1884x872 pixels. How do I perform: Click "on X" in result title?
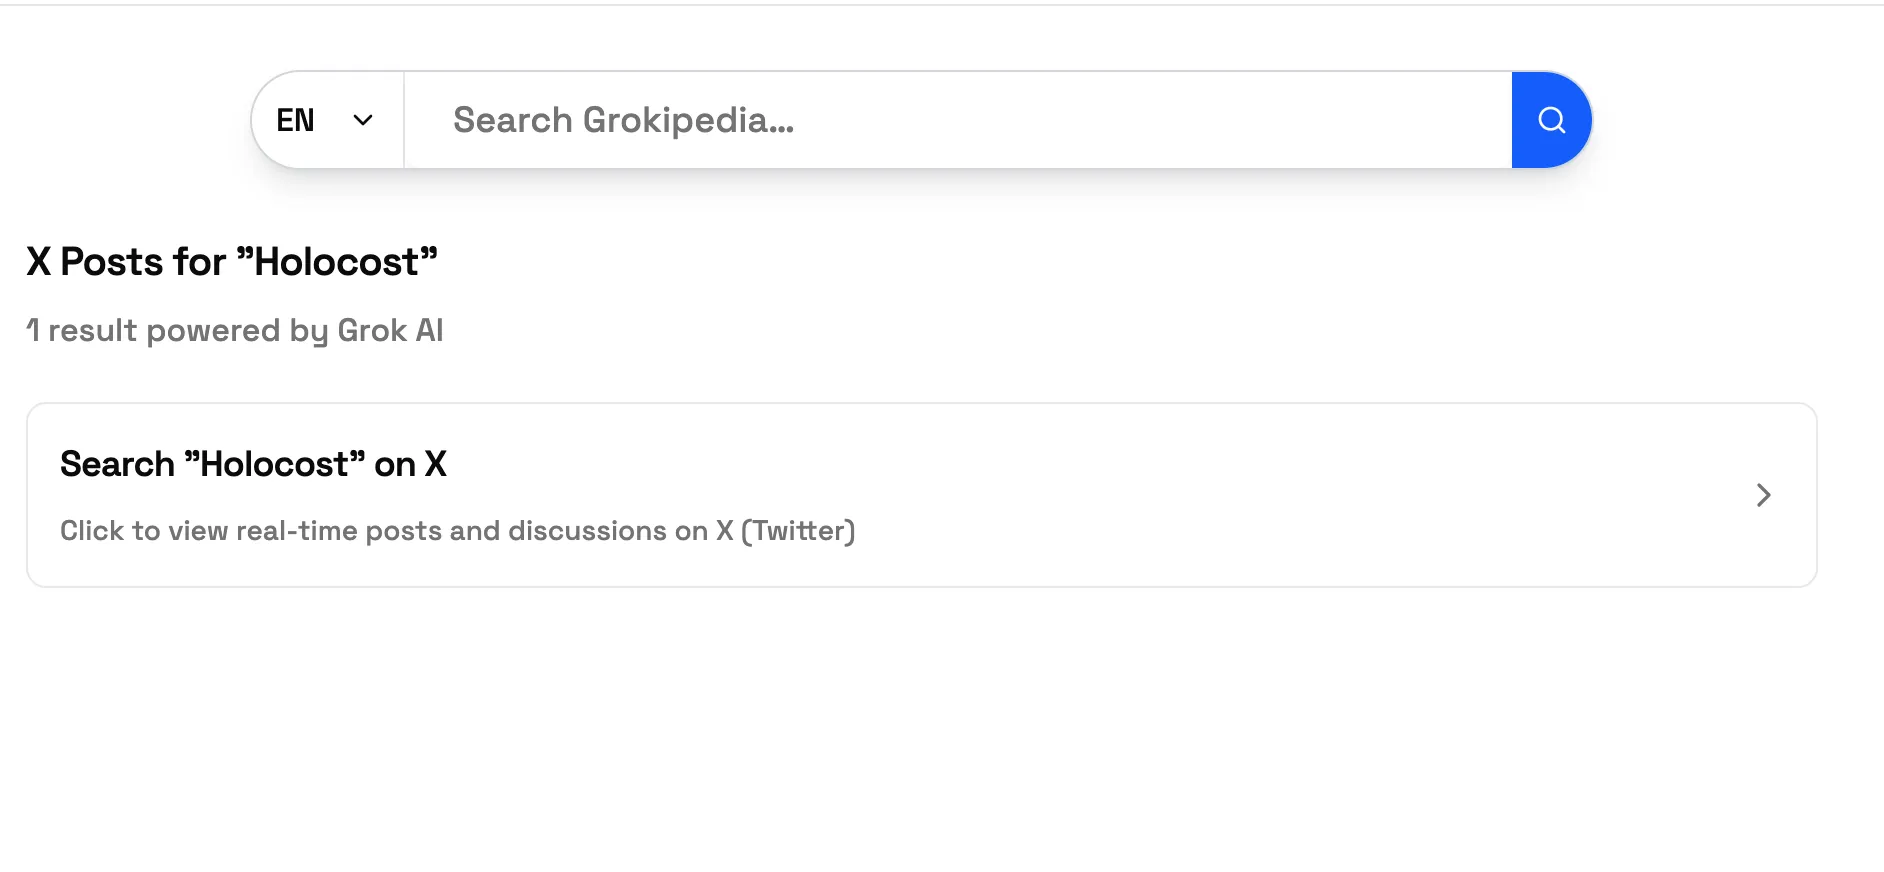[410, 464]
